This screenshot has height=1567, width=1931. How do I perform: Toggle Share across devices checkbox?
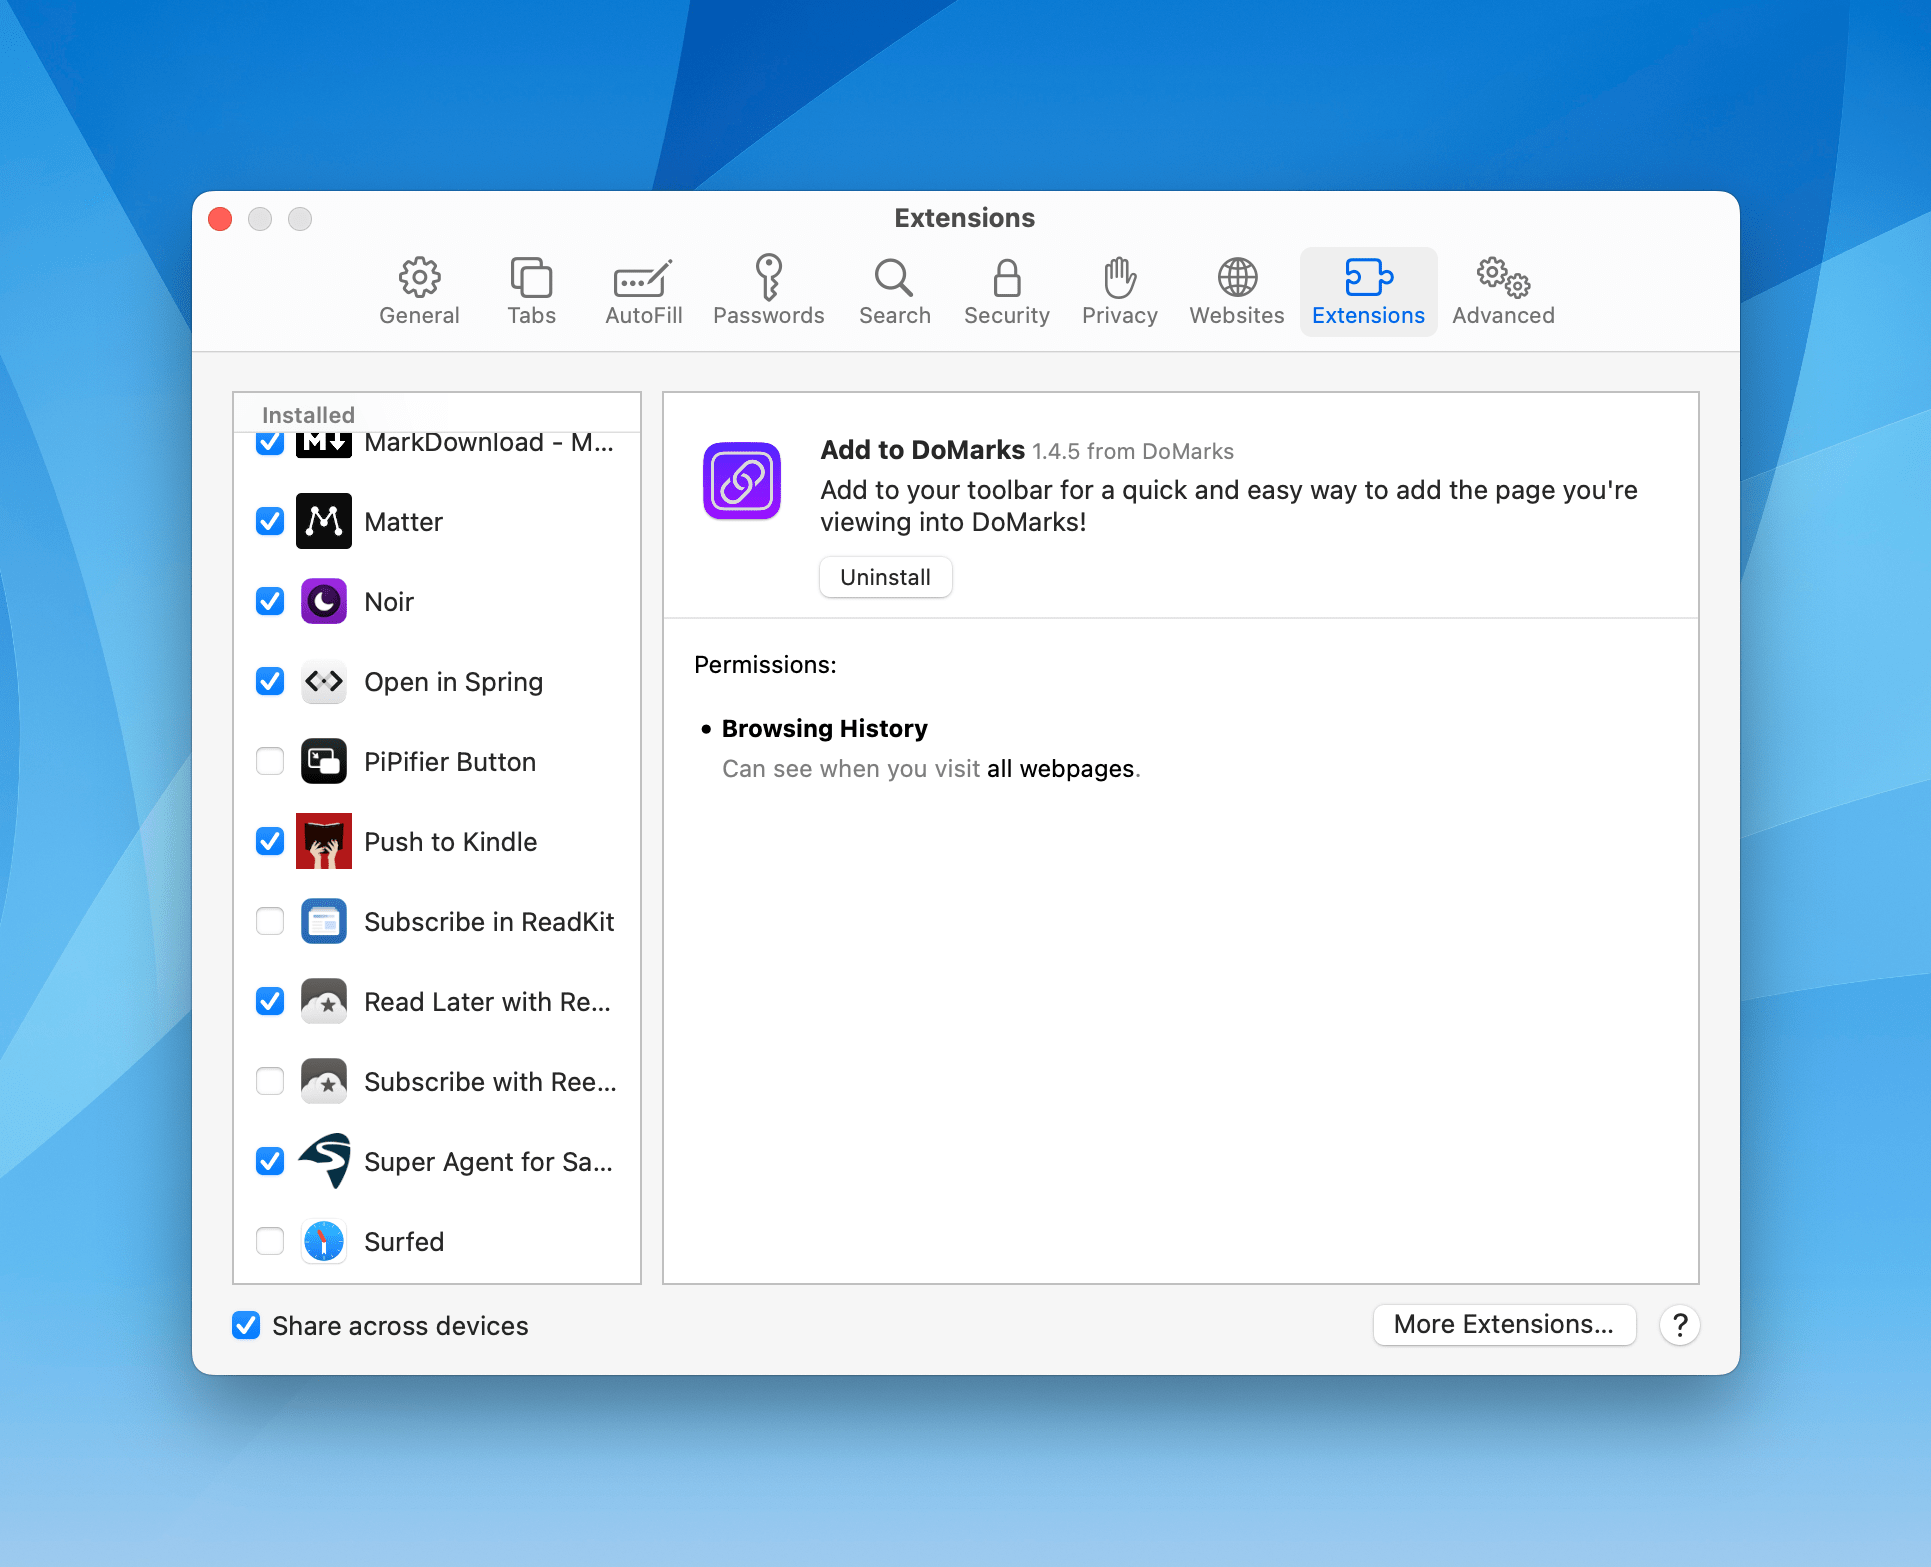pyautogui.click(x=246, y=1325)
